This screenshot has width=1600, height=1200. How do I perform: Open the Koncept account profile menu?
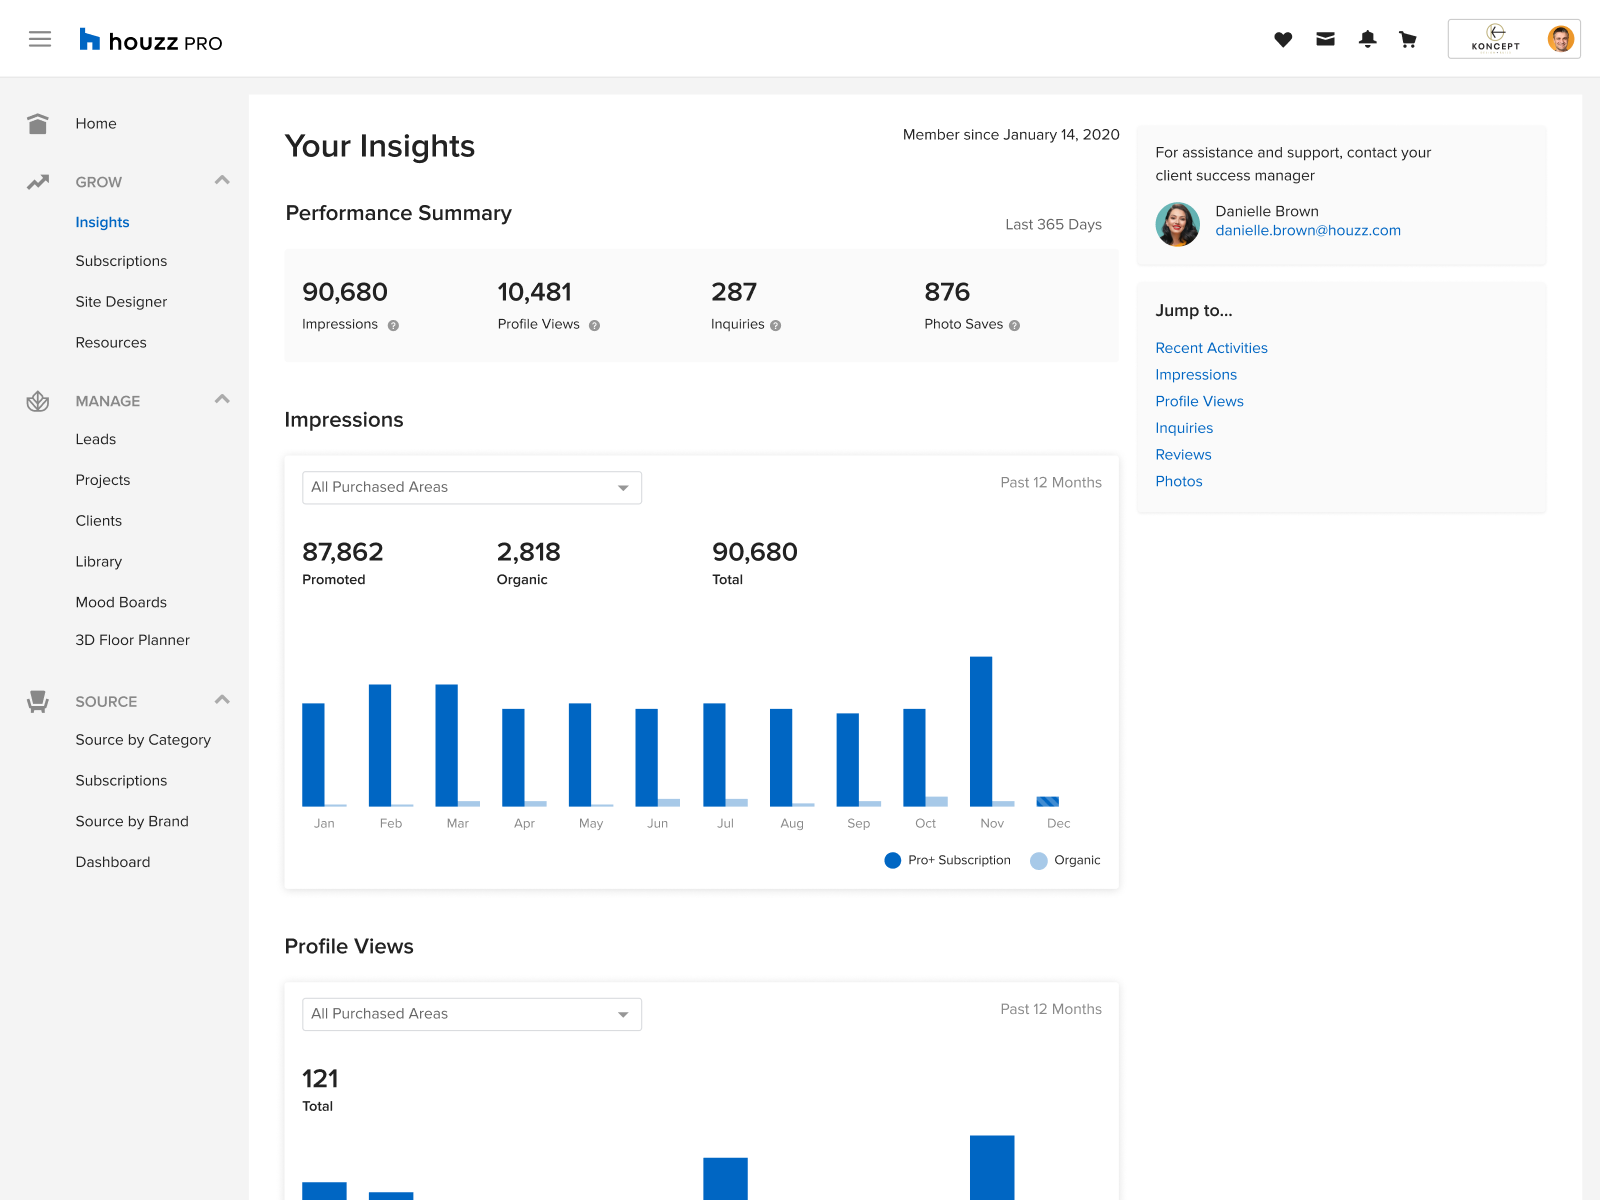point(1513,39)
